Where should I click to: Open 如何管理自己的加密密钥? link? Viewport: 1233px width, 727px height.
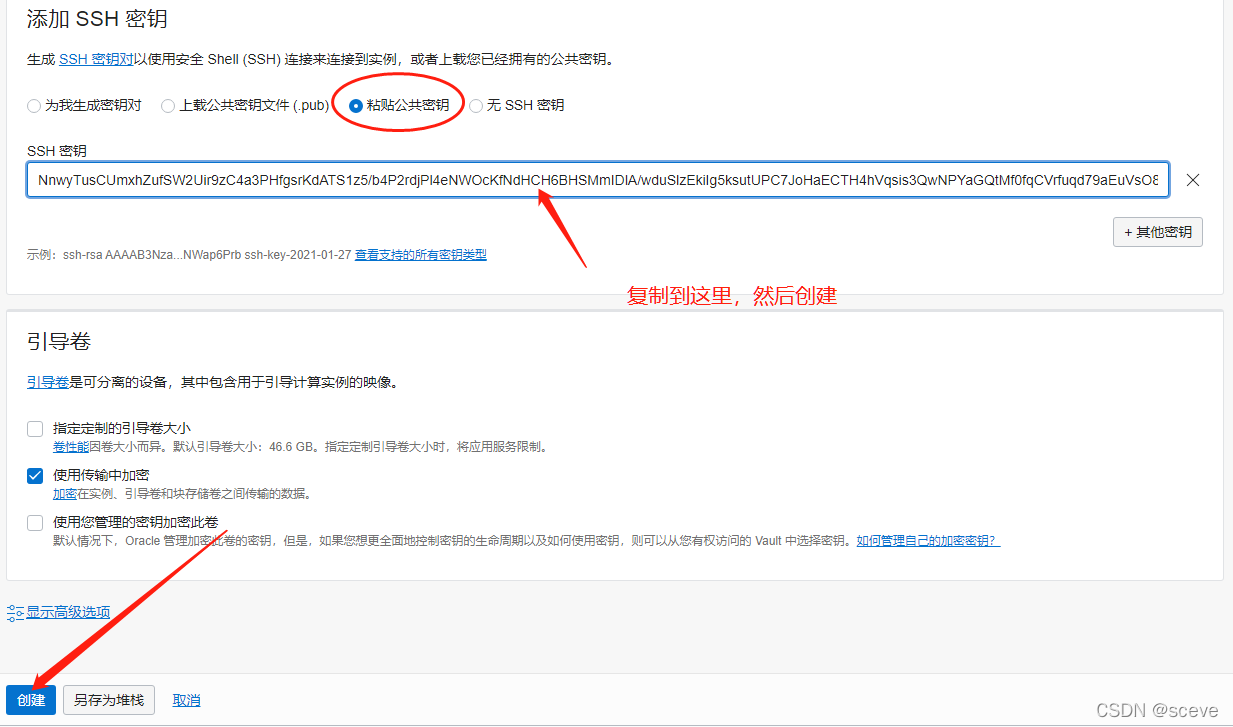(928, 541)
